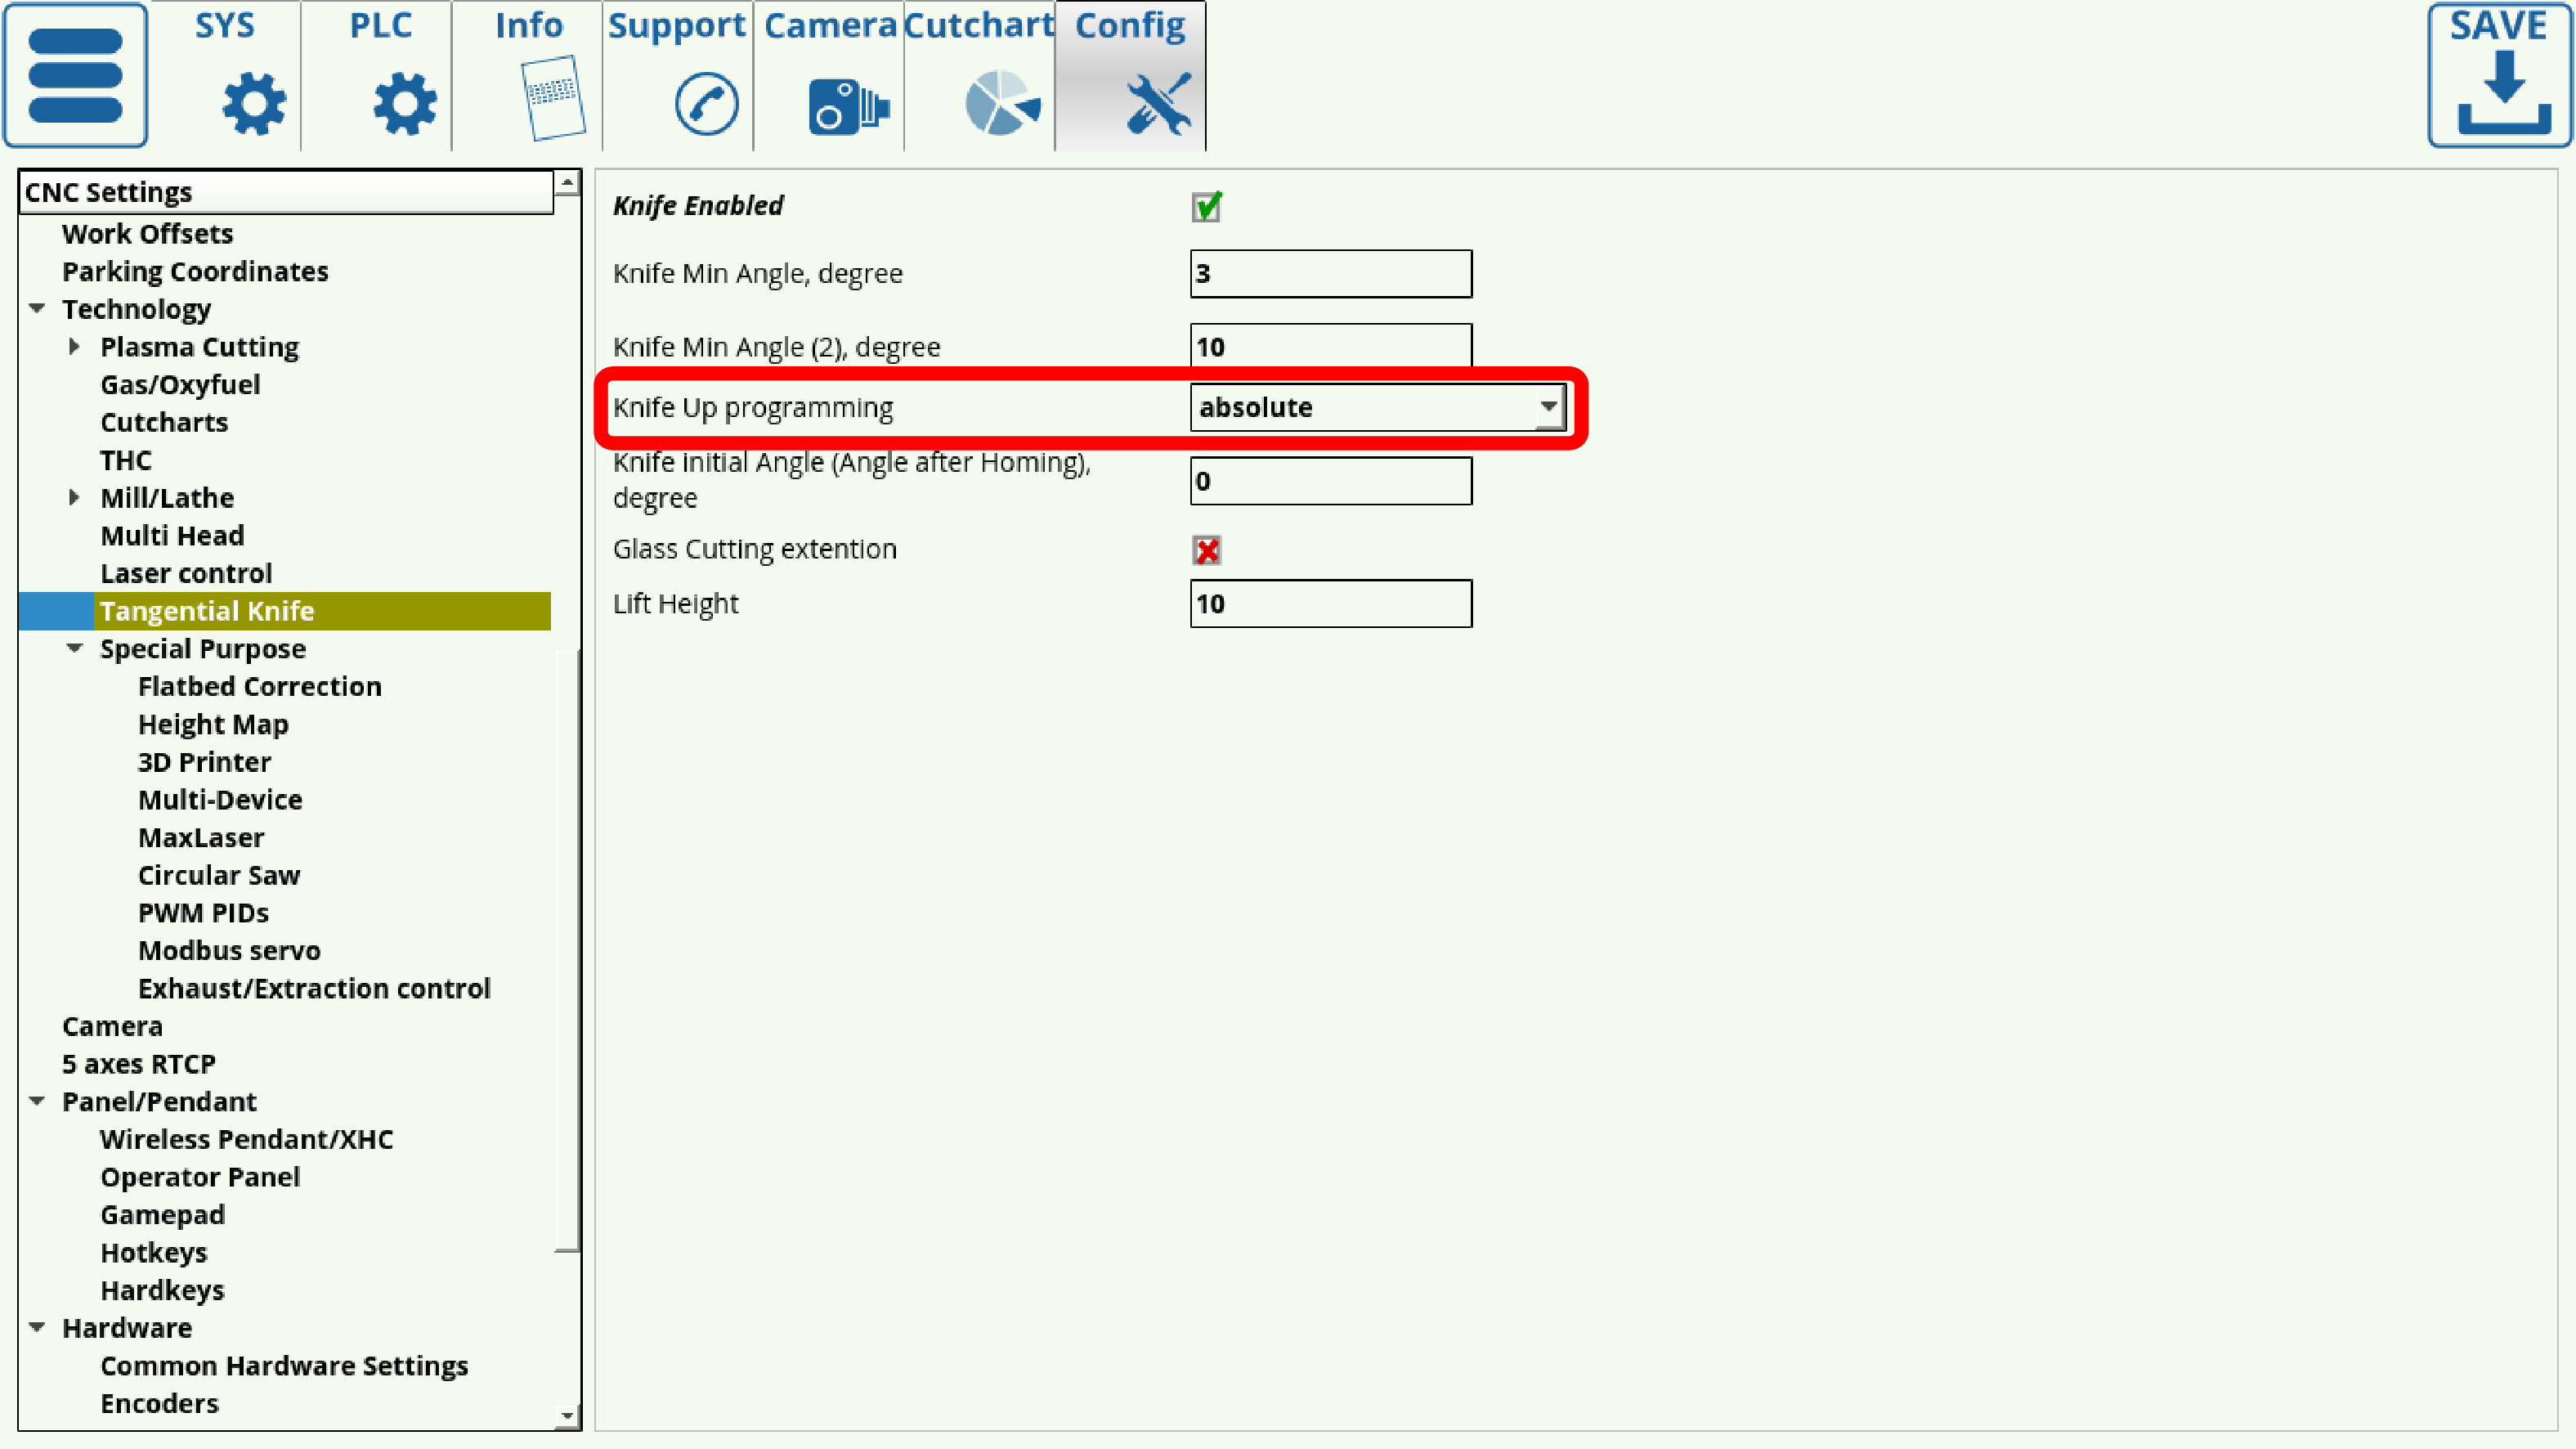The height and width of the screenshot is (1449, 2576).
Task: Open Flatbed Correction settings
Action: [x=259, y=686]
